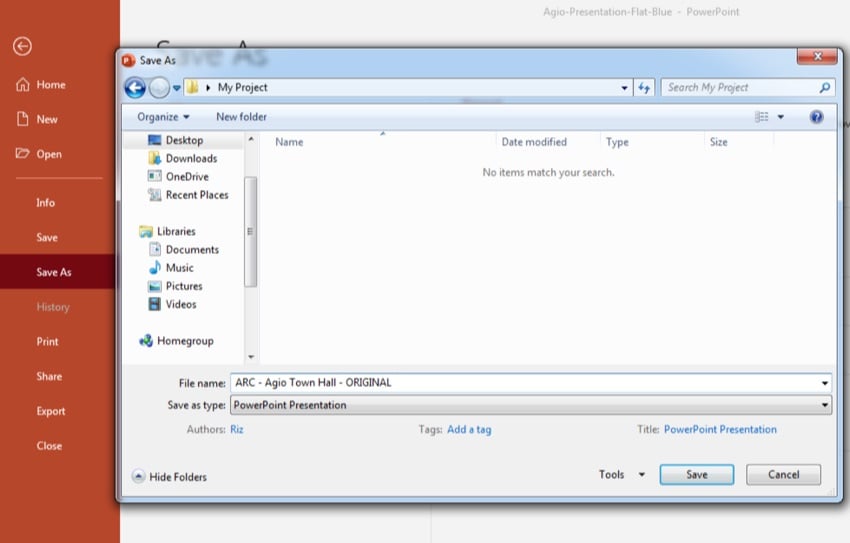Collapse the folder pane with Hide Folders

(169, 477)
